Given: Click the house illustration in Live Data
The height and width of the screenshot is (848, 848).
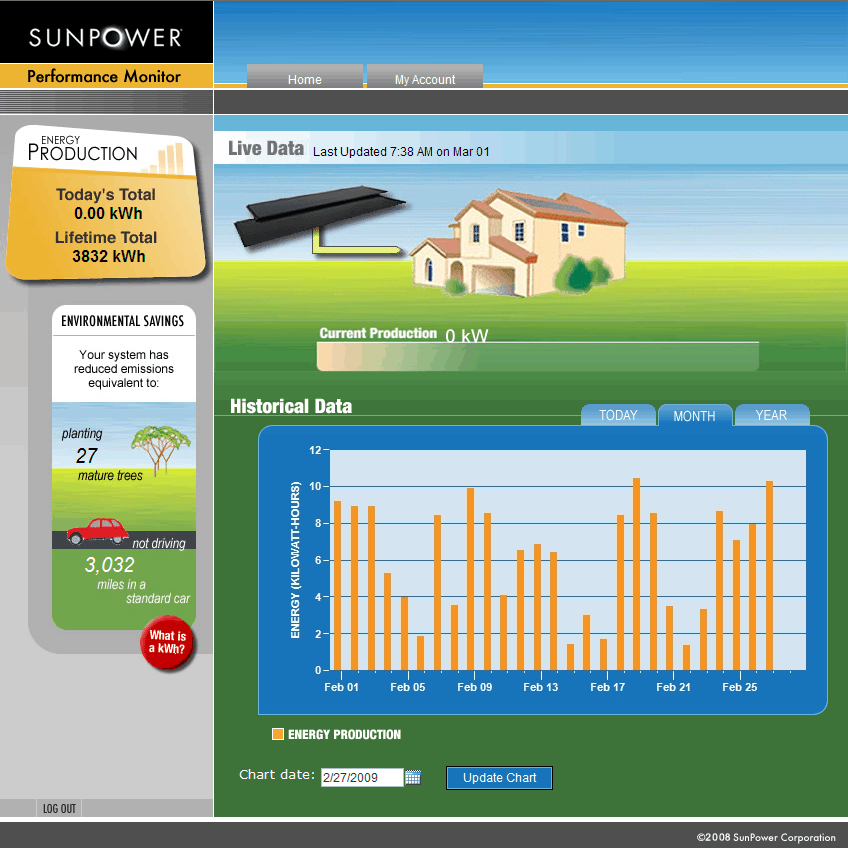Looking at the screenshot, I should pos(518,243).
